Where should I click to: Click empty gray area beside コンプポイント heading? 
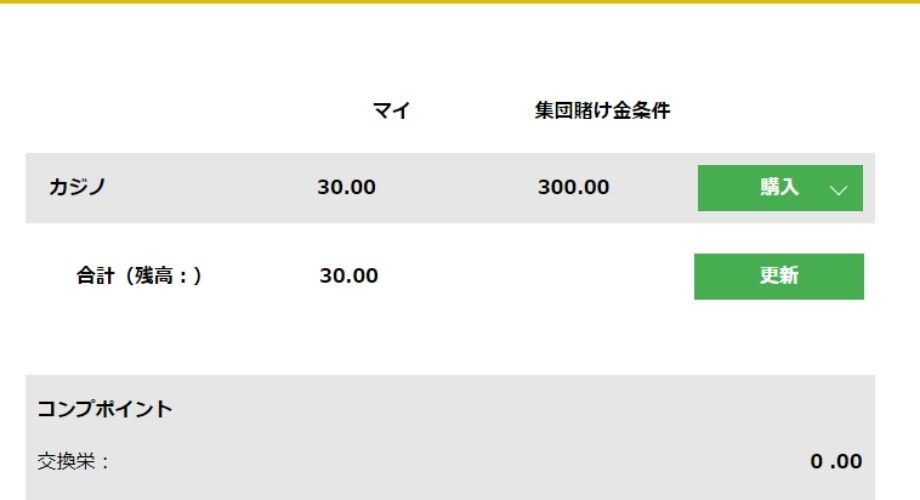[x=500, y=409]
